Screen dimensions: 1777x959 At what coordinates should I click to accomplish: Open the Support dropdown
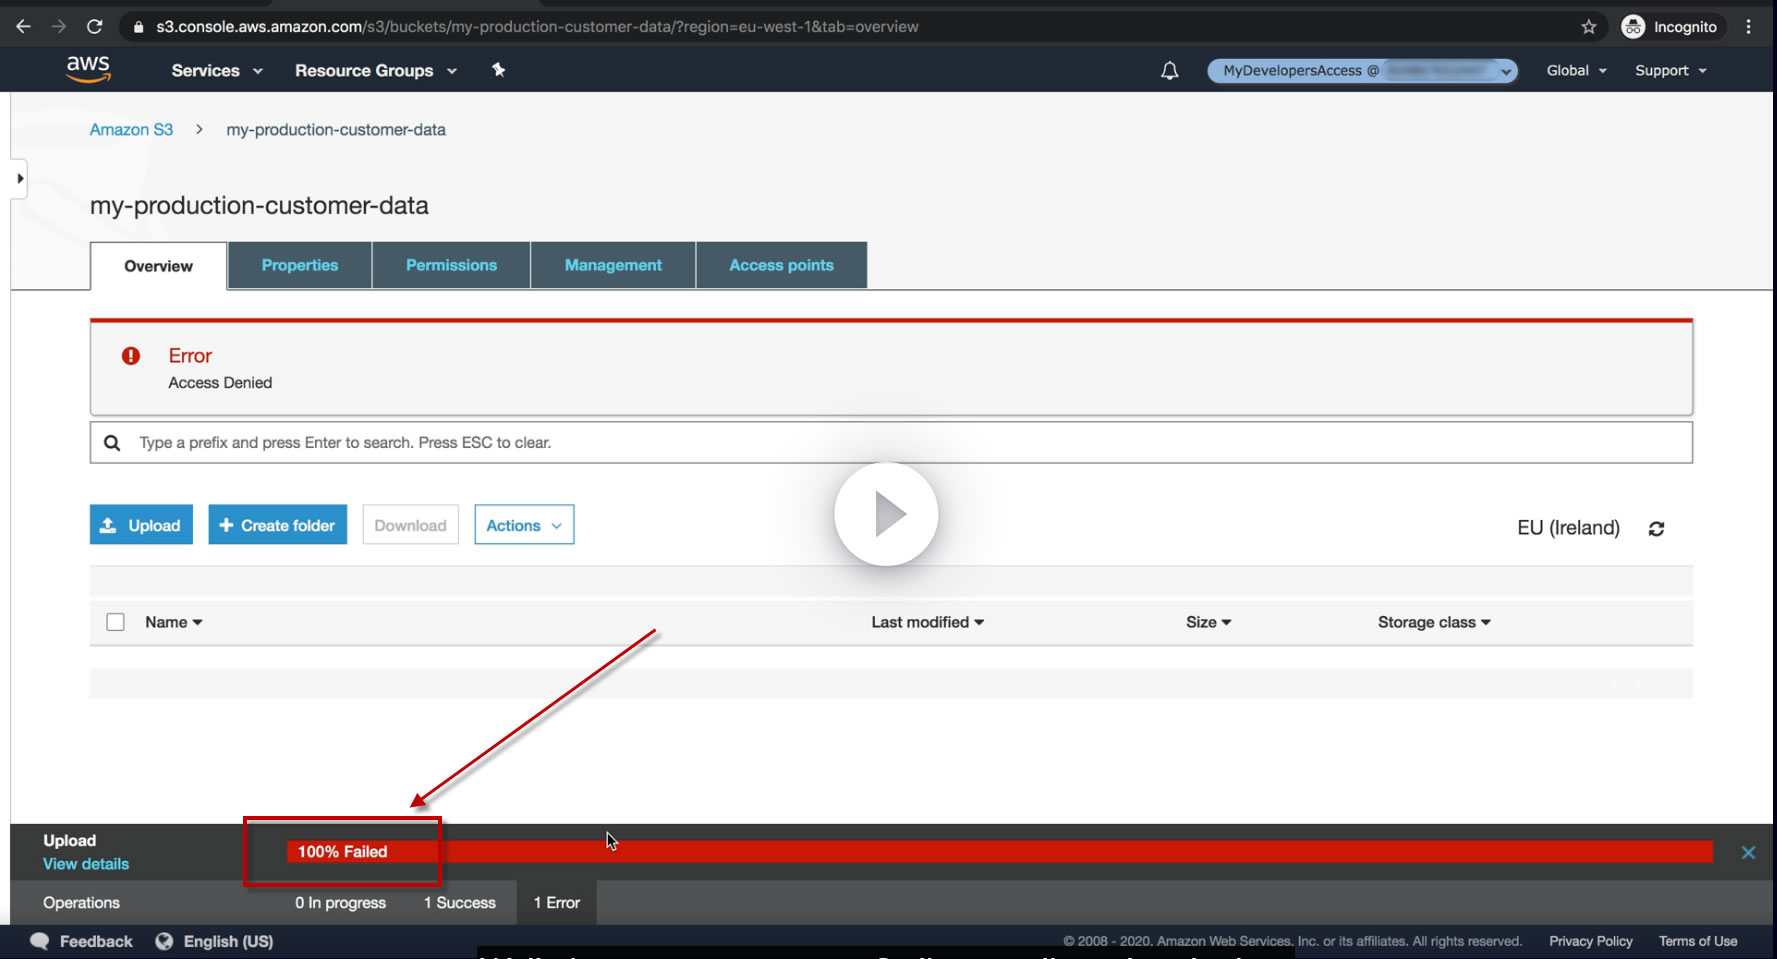click(1671, 71)
